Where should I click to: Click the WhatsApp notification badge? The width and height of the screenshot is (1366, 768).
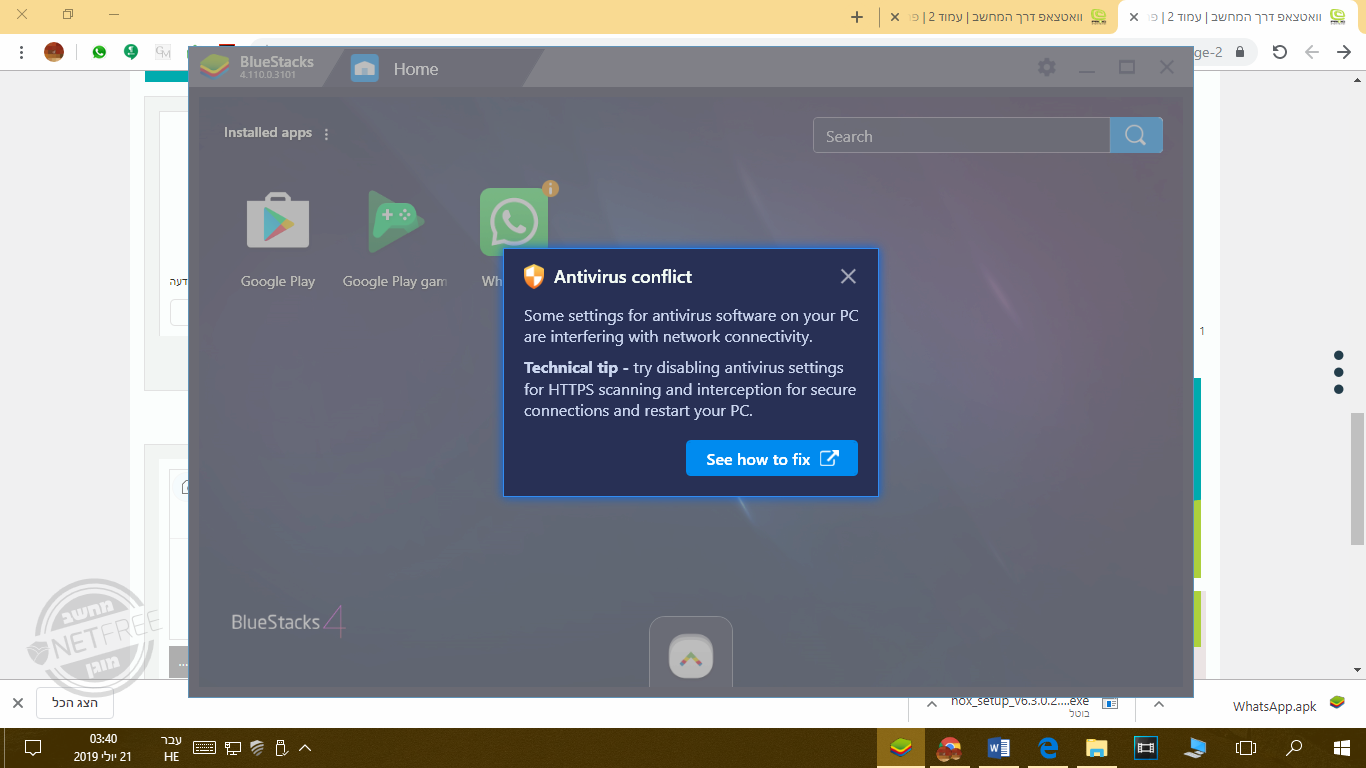click(550, 188)
